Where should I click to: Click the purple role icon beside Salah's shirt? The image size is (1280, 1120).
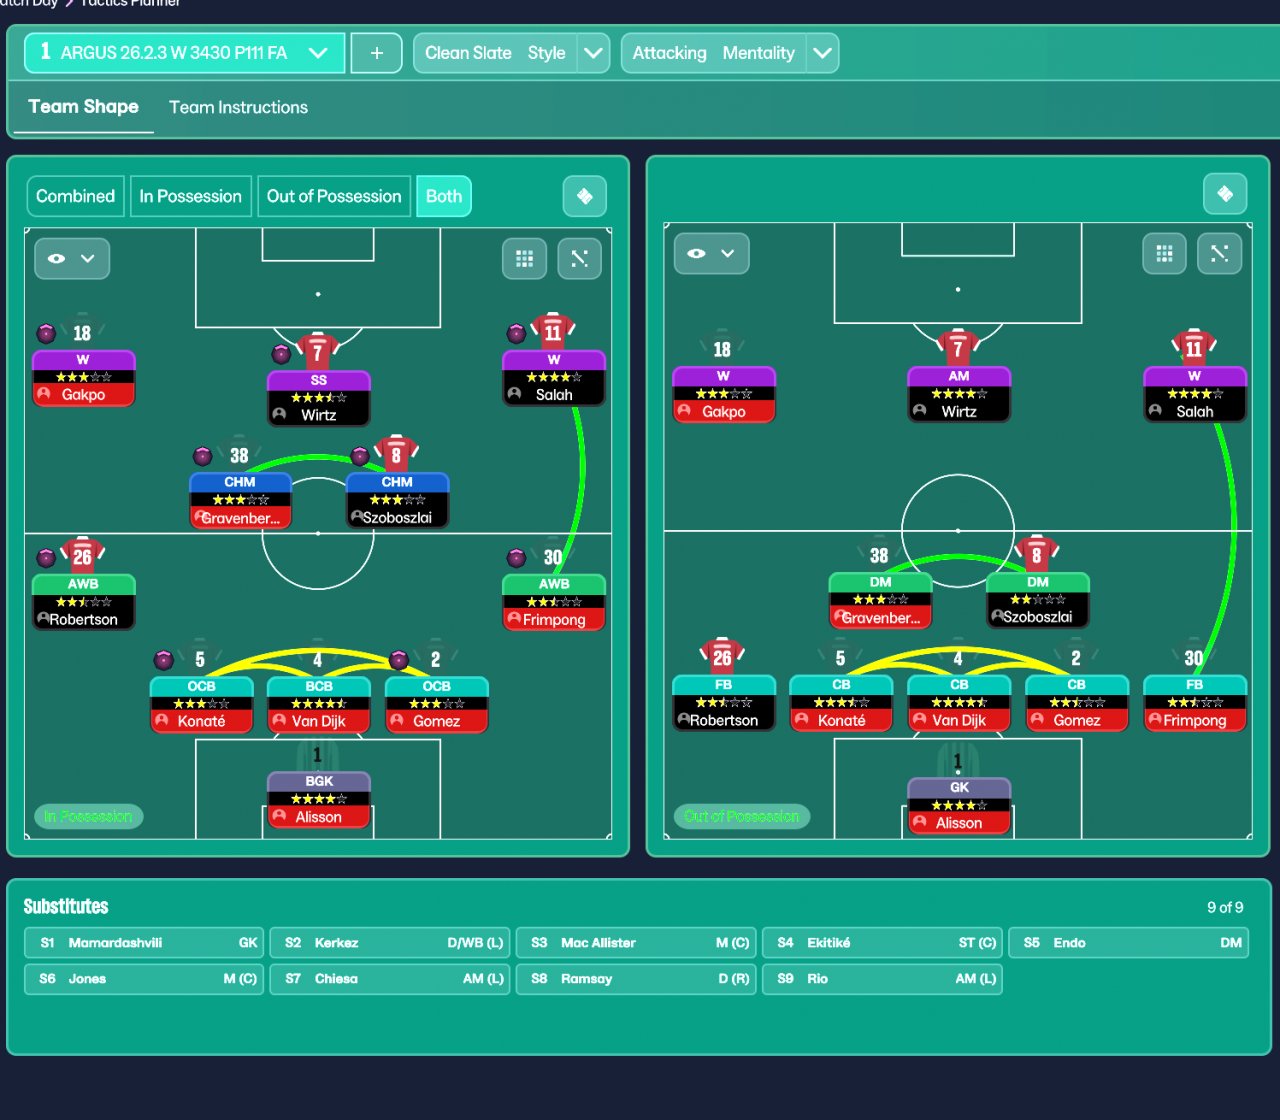(x=516, y=333)
